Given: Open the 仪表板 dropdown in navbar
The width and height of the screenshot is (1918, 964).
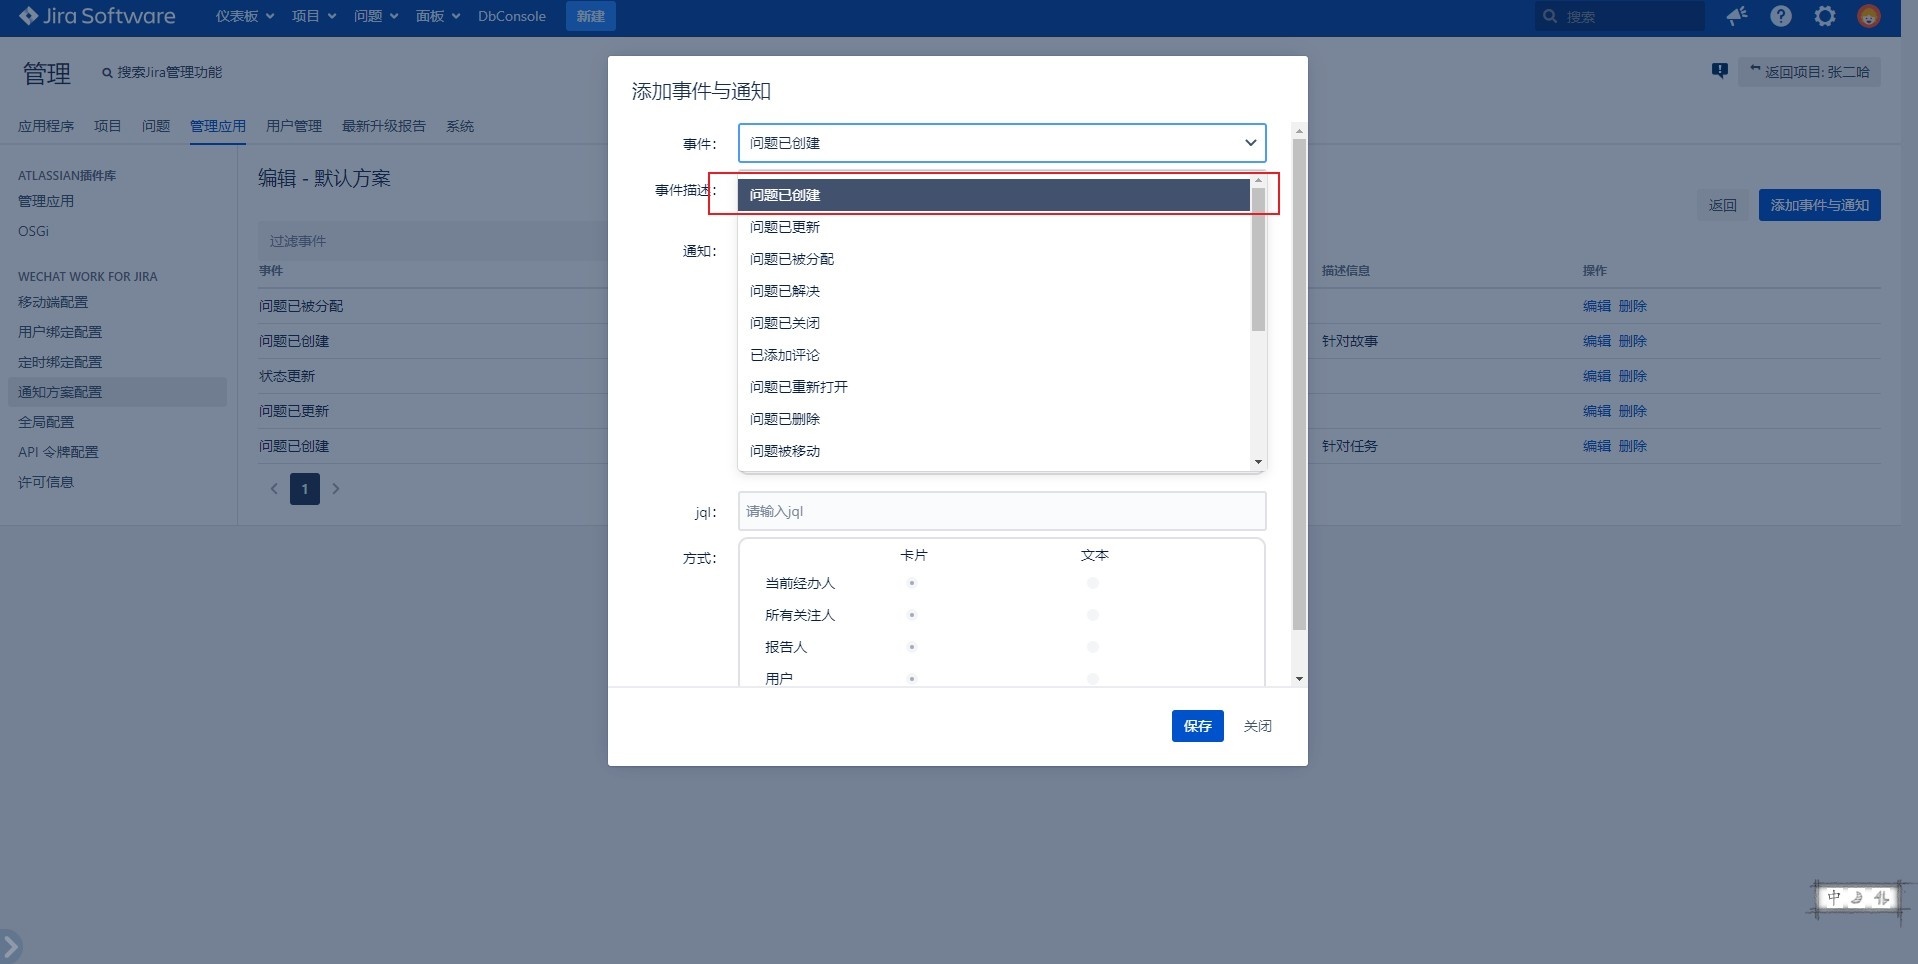Looking at the screenshot, I should tap(244, 16).
